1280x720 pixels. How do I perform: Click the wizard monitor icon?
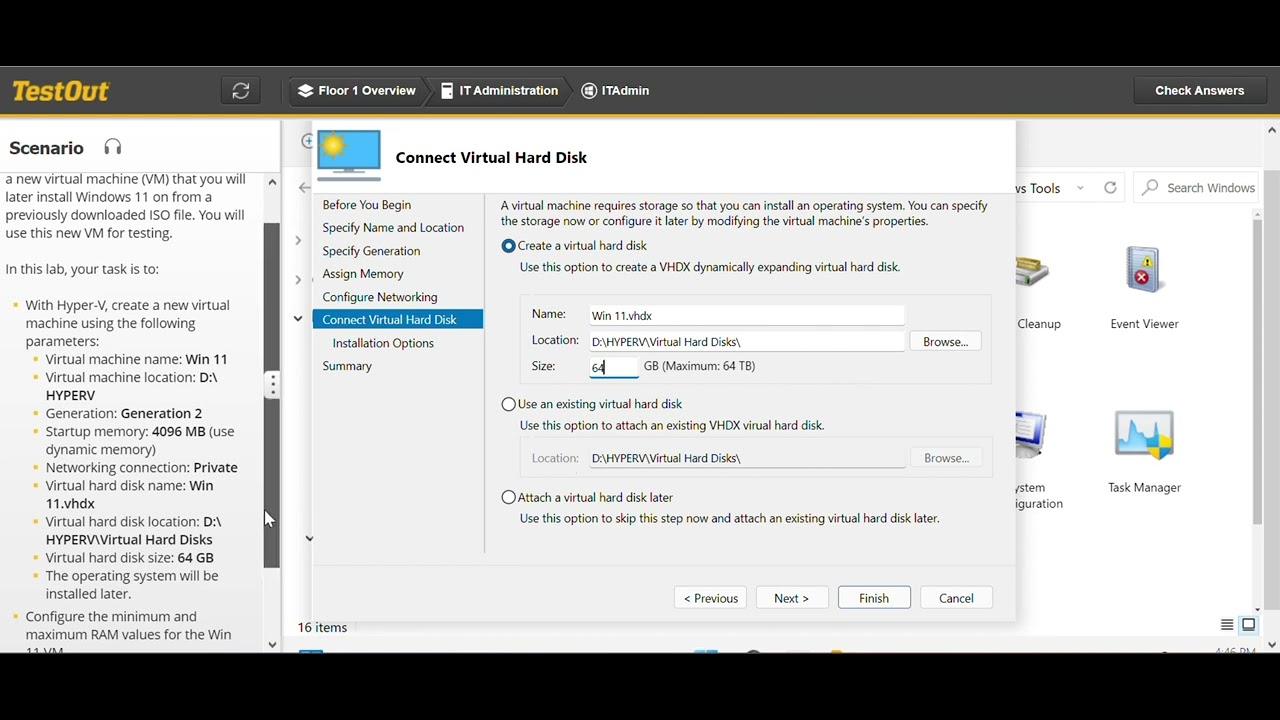click(x=349, y=155)
